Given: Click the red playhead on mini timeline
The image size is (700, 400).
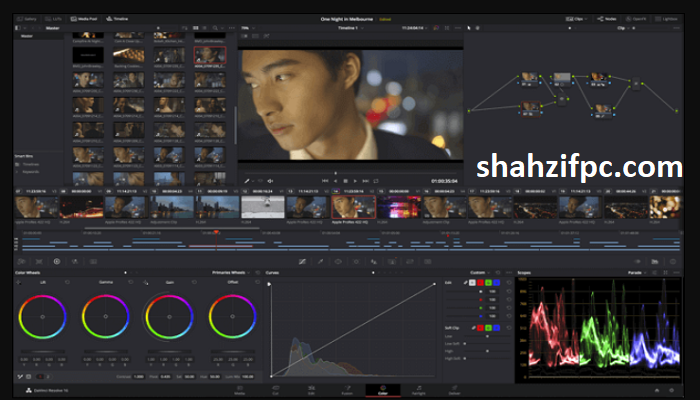Looking at the screenshot, I should pos(216,232).
